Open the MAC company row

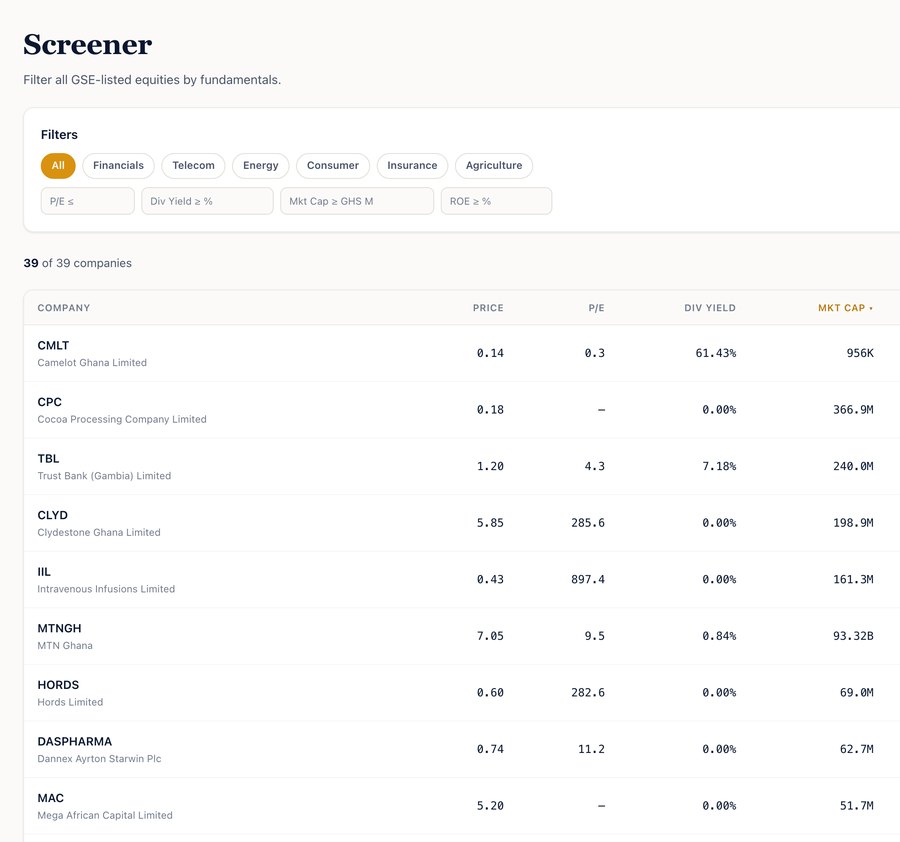pos(461,806)
